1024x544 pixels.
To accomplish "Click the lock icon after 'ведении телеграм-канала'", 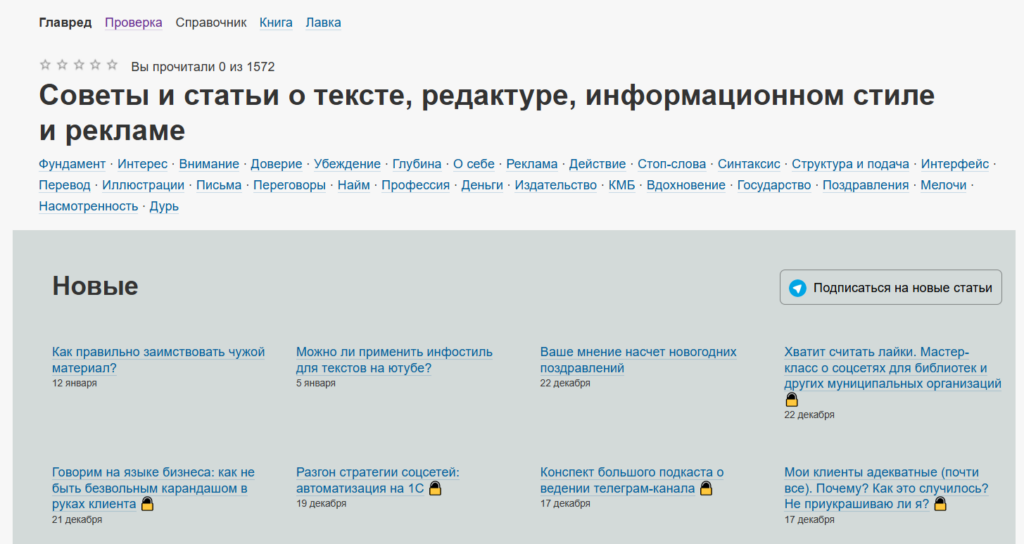I will 706,488.
